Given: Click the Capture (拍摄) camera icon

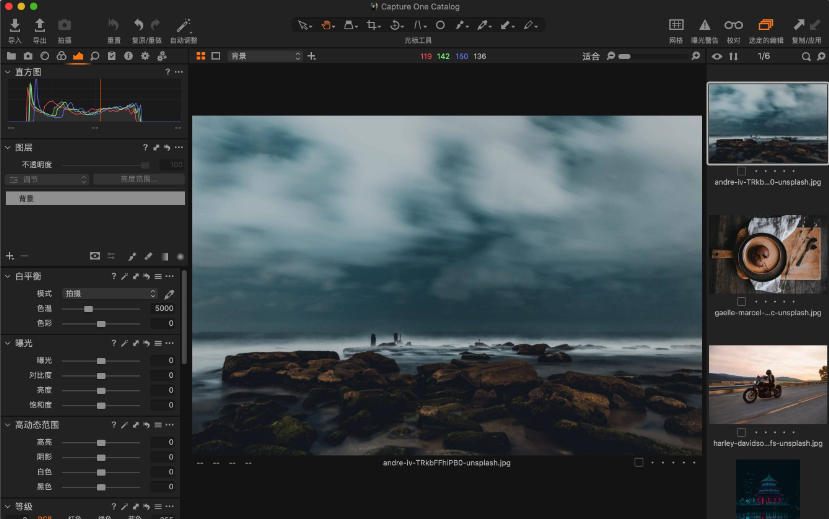Looking at the screenshot, I should click(x=65, y=25).
